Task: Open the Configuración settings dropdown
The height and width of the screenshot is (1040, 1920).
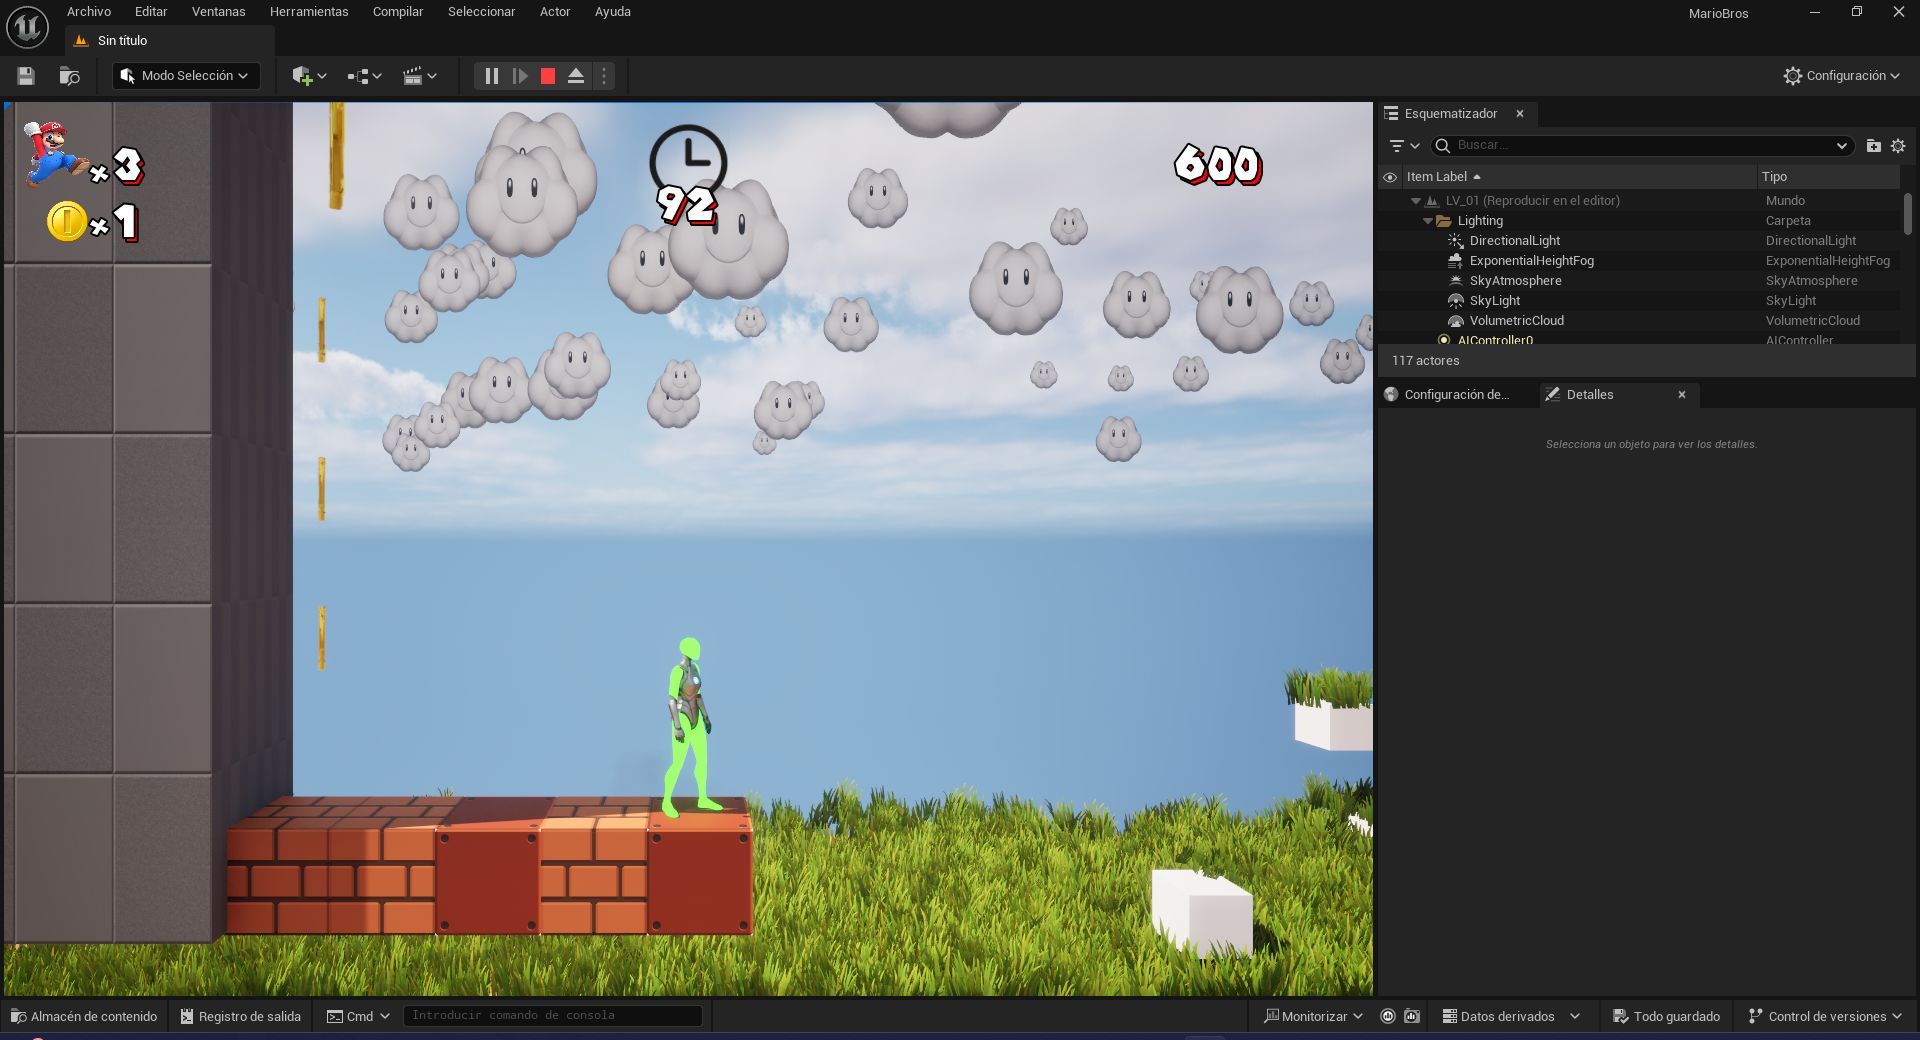Action: pyautogui.click(x=1841, y=76)
